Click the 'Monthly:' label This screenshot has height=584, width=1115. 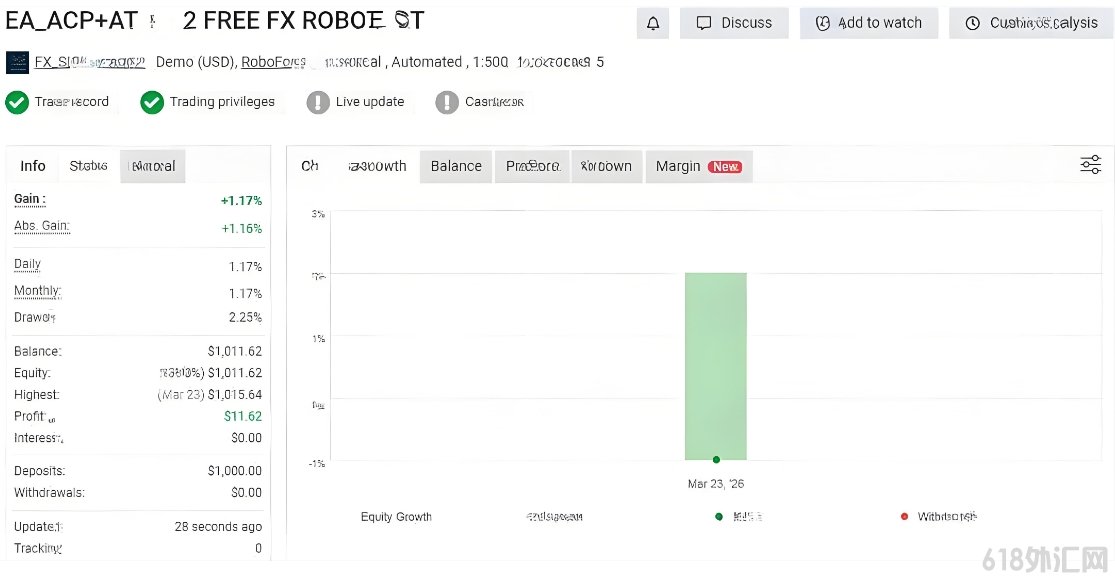[38, 291]
